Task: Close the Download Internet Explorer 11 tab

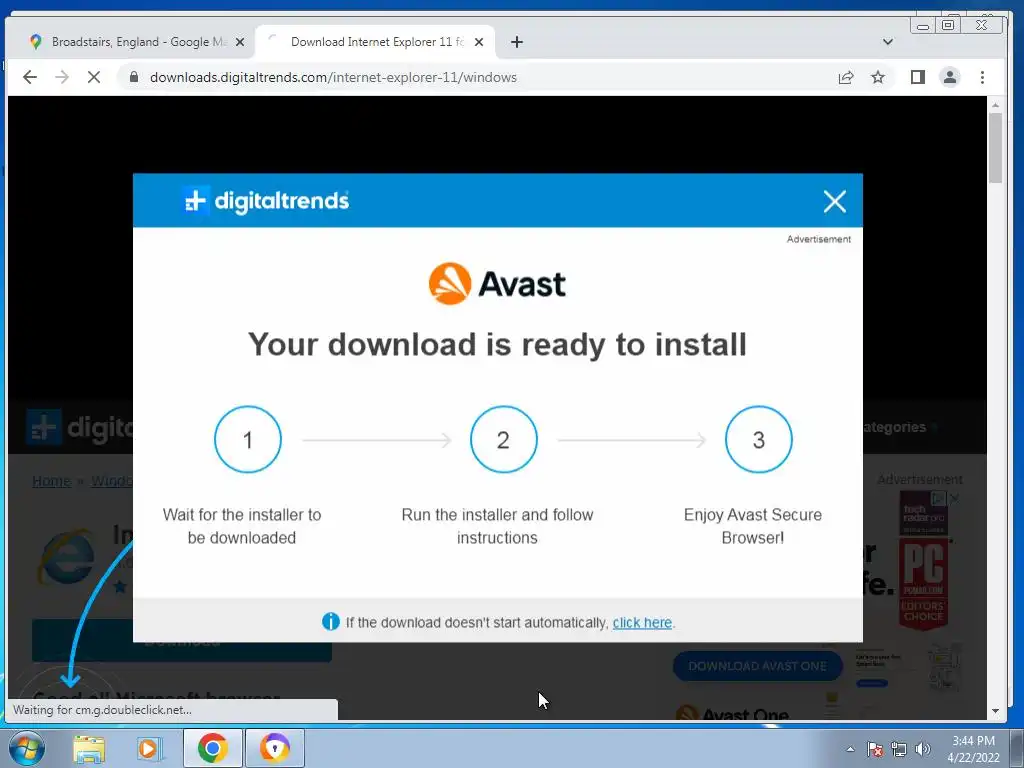Action: [479, 42]
